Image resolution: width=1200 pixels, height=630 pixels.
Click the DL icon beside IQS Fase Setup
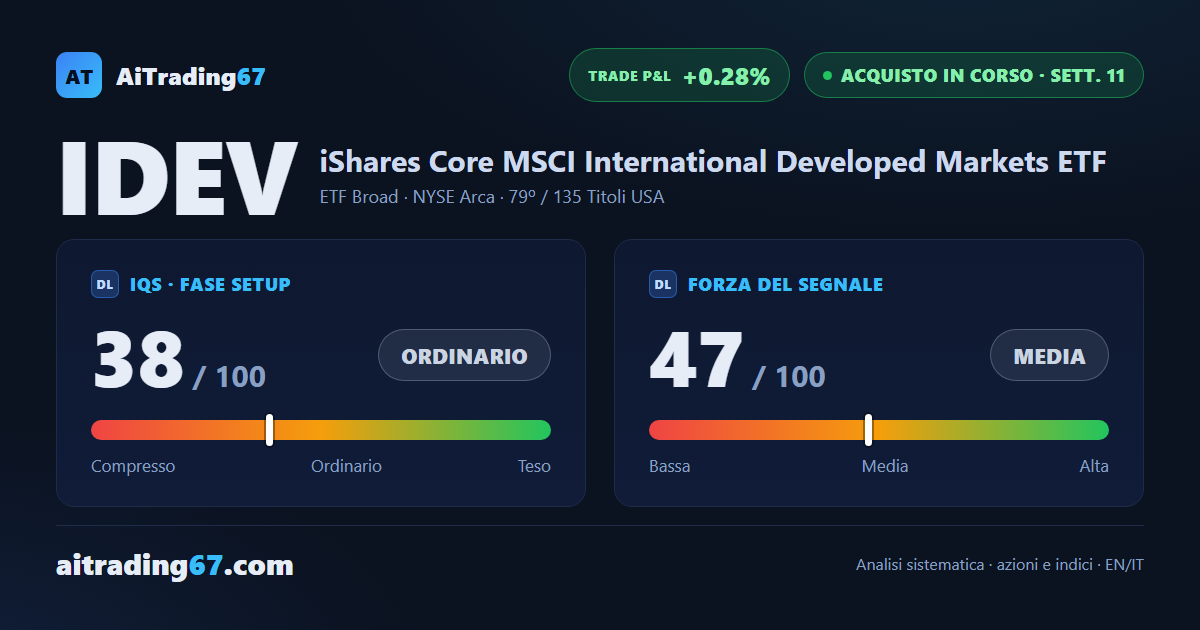click(105, 284)
